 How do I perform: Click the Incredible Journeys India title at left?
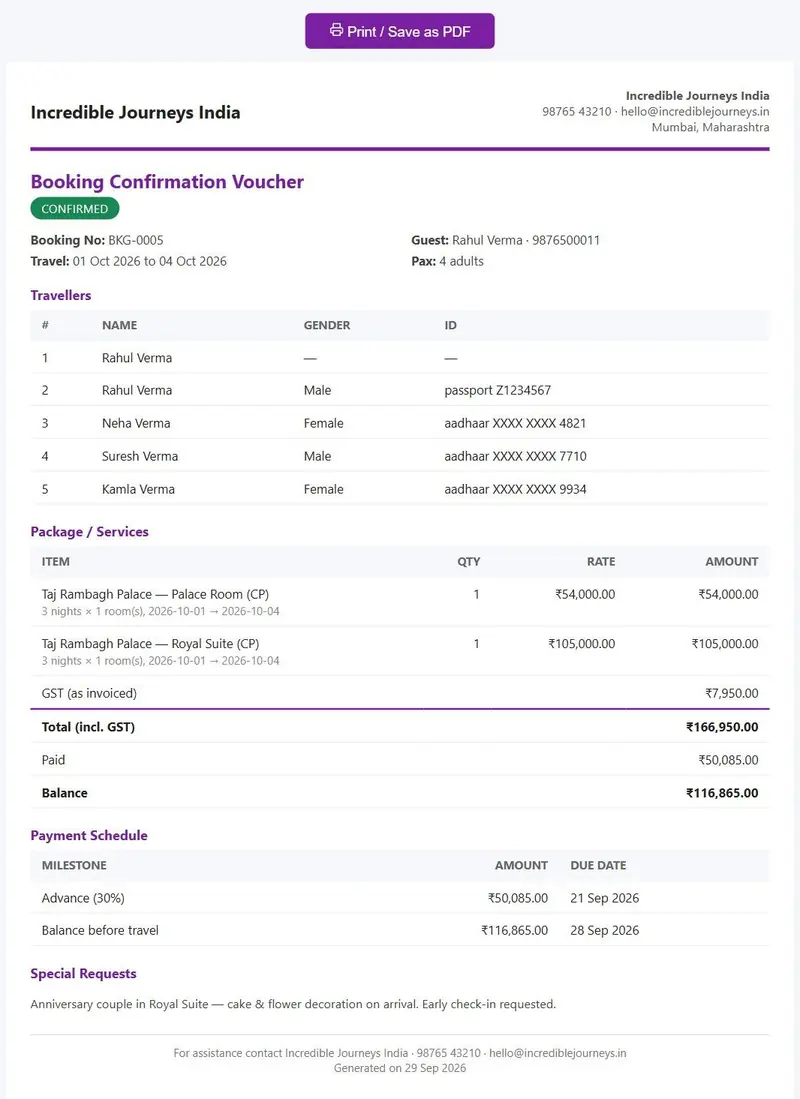(135, 112)
